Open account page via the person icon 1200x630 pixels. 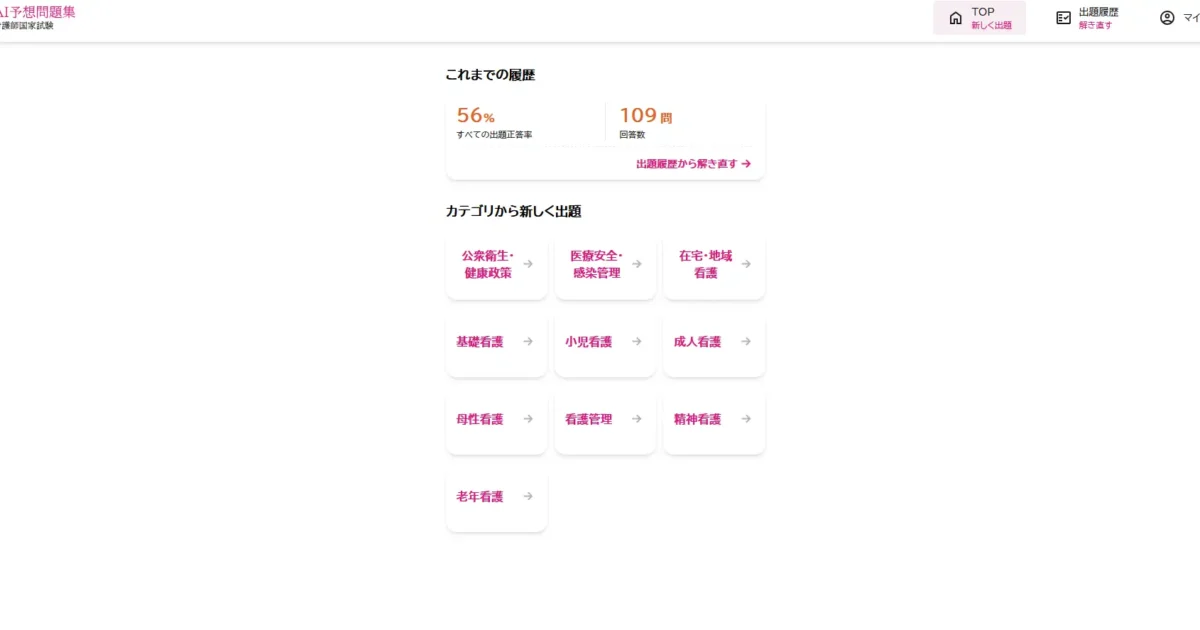pos(1166,17)
